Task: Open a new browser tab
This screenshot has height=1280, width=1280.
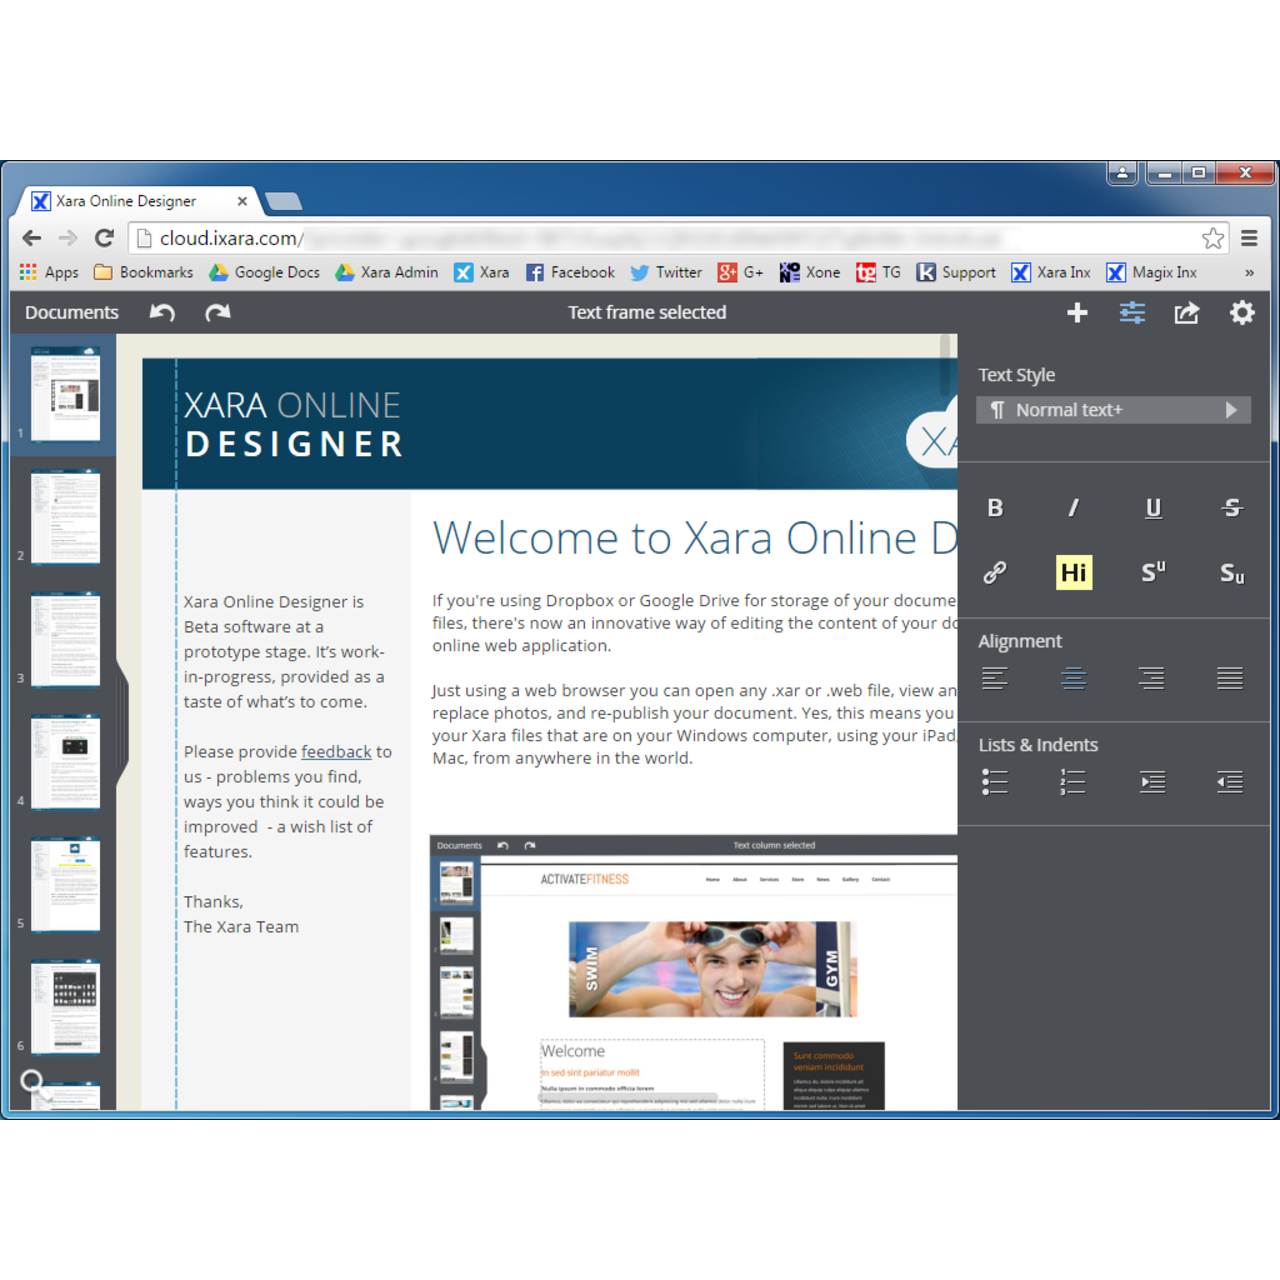Action: 284,202
